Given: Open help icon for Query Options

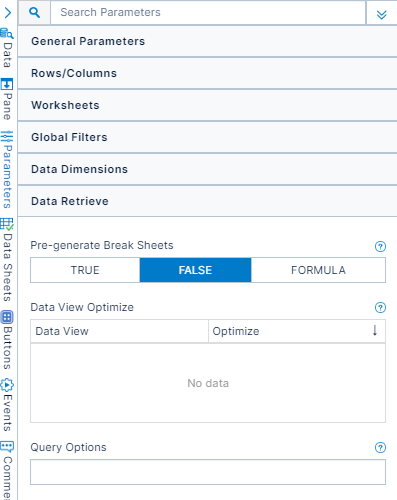Looking at the screenshot, I should tap(380, 447).
